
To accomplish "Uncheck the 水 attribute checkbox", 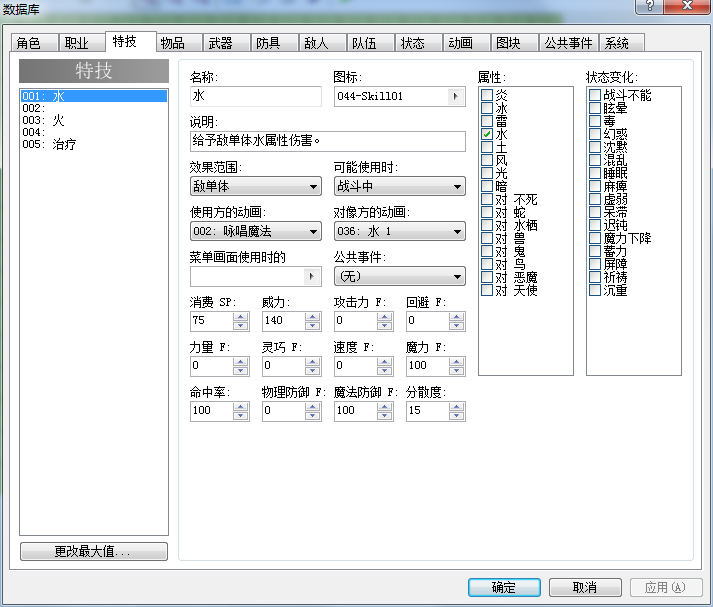I will (x=487, y=134).
